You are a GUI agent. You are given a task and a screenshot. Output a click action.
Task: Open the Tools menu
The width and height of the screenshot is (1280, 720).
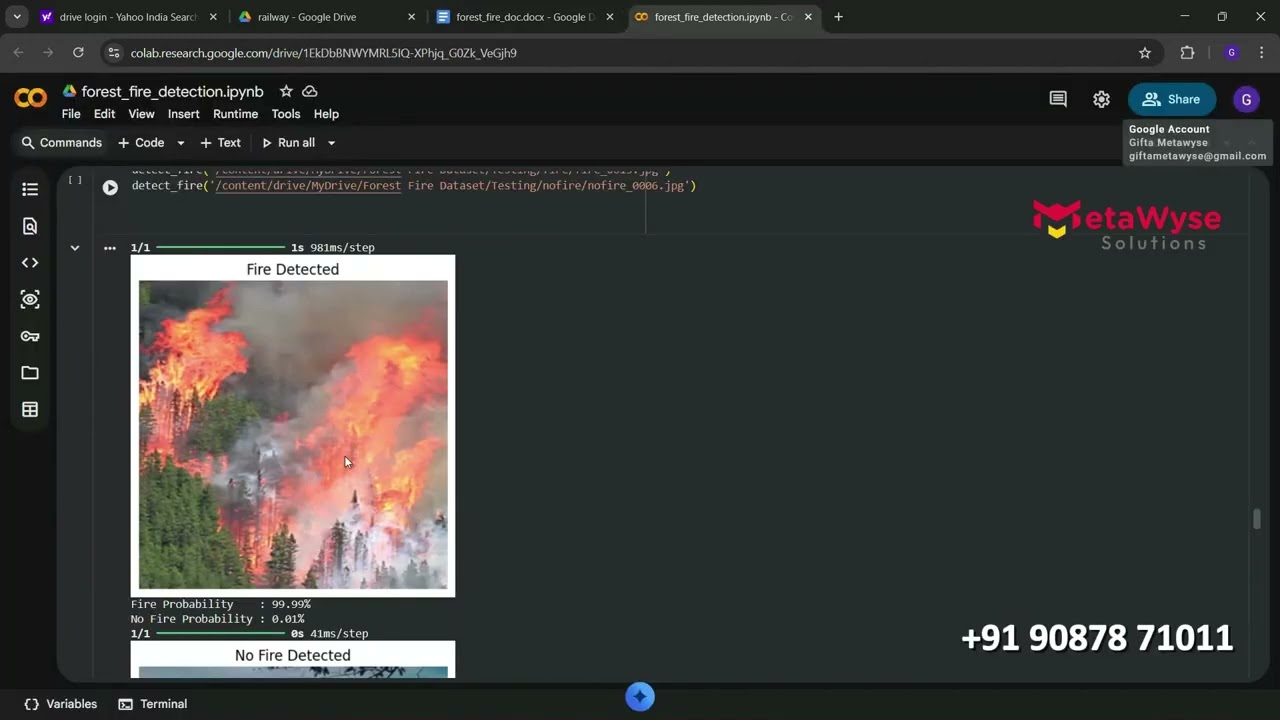tap(286, 114)
